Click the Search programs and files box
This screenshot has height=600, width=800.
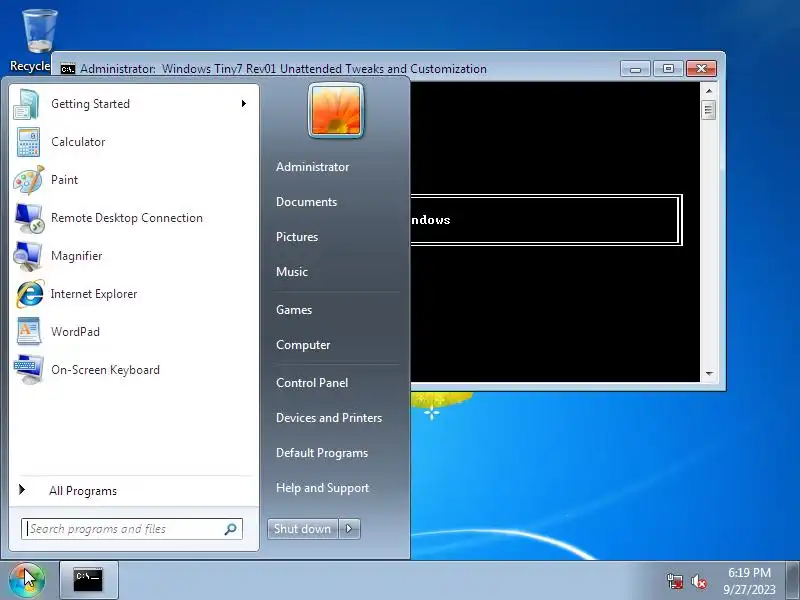132,529
